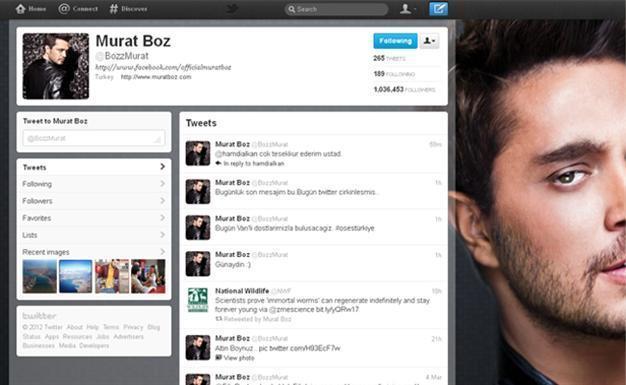626x385 pixels.
Task: Click the 189 Following count
Action: coord(394,74)
